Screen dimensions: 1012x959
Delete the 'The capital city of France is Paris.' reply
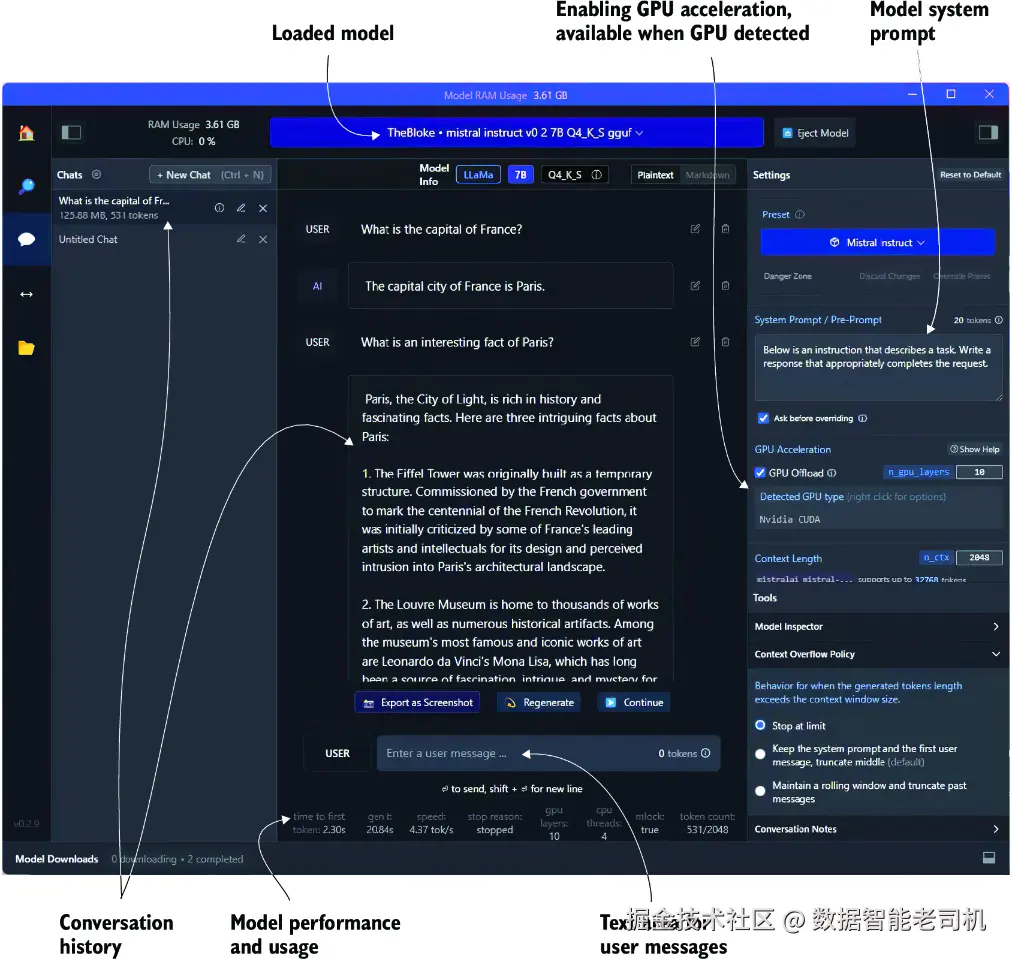tap(725, 285)
